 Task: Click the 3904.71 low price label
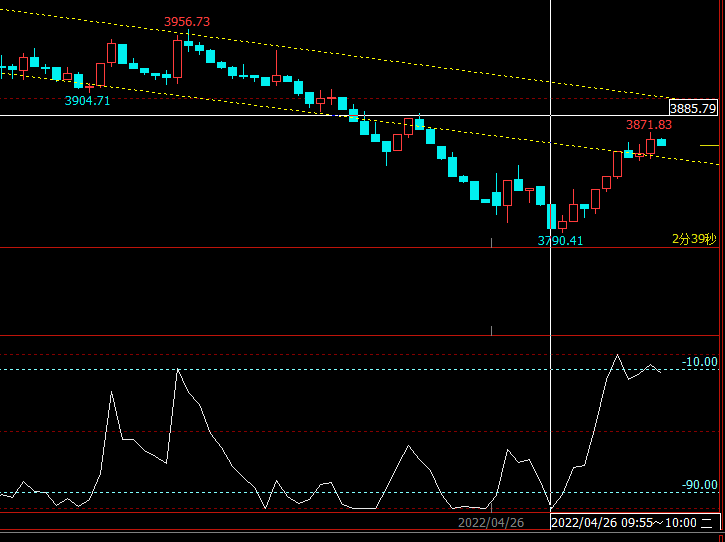pyautogui.click(x=87, y=101)
